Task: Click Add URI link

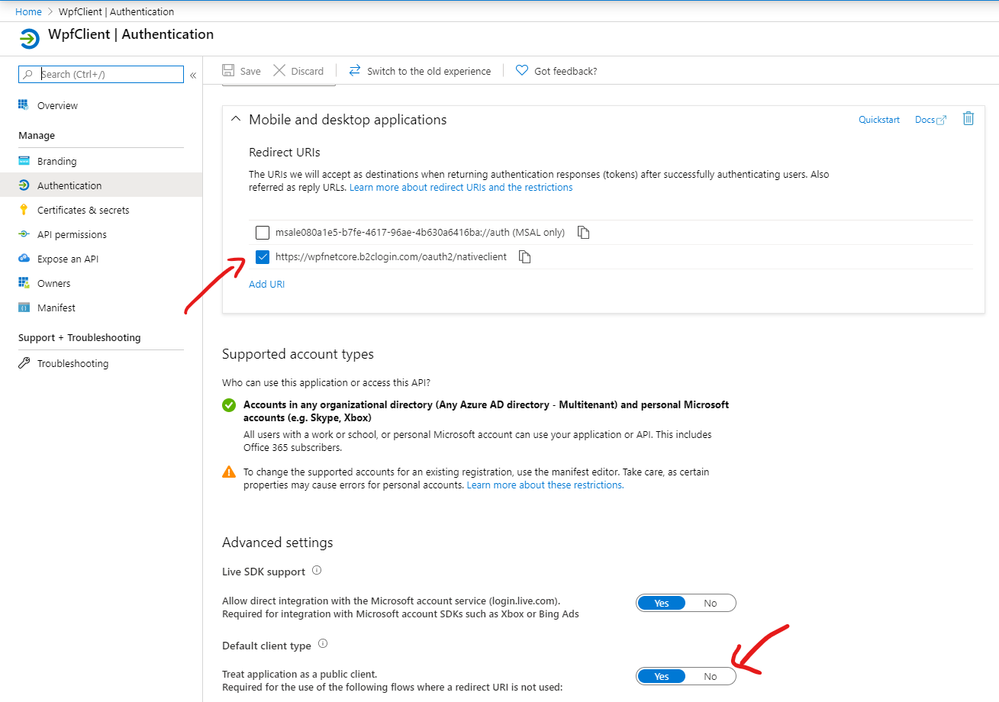Action: click(266, 284)
